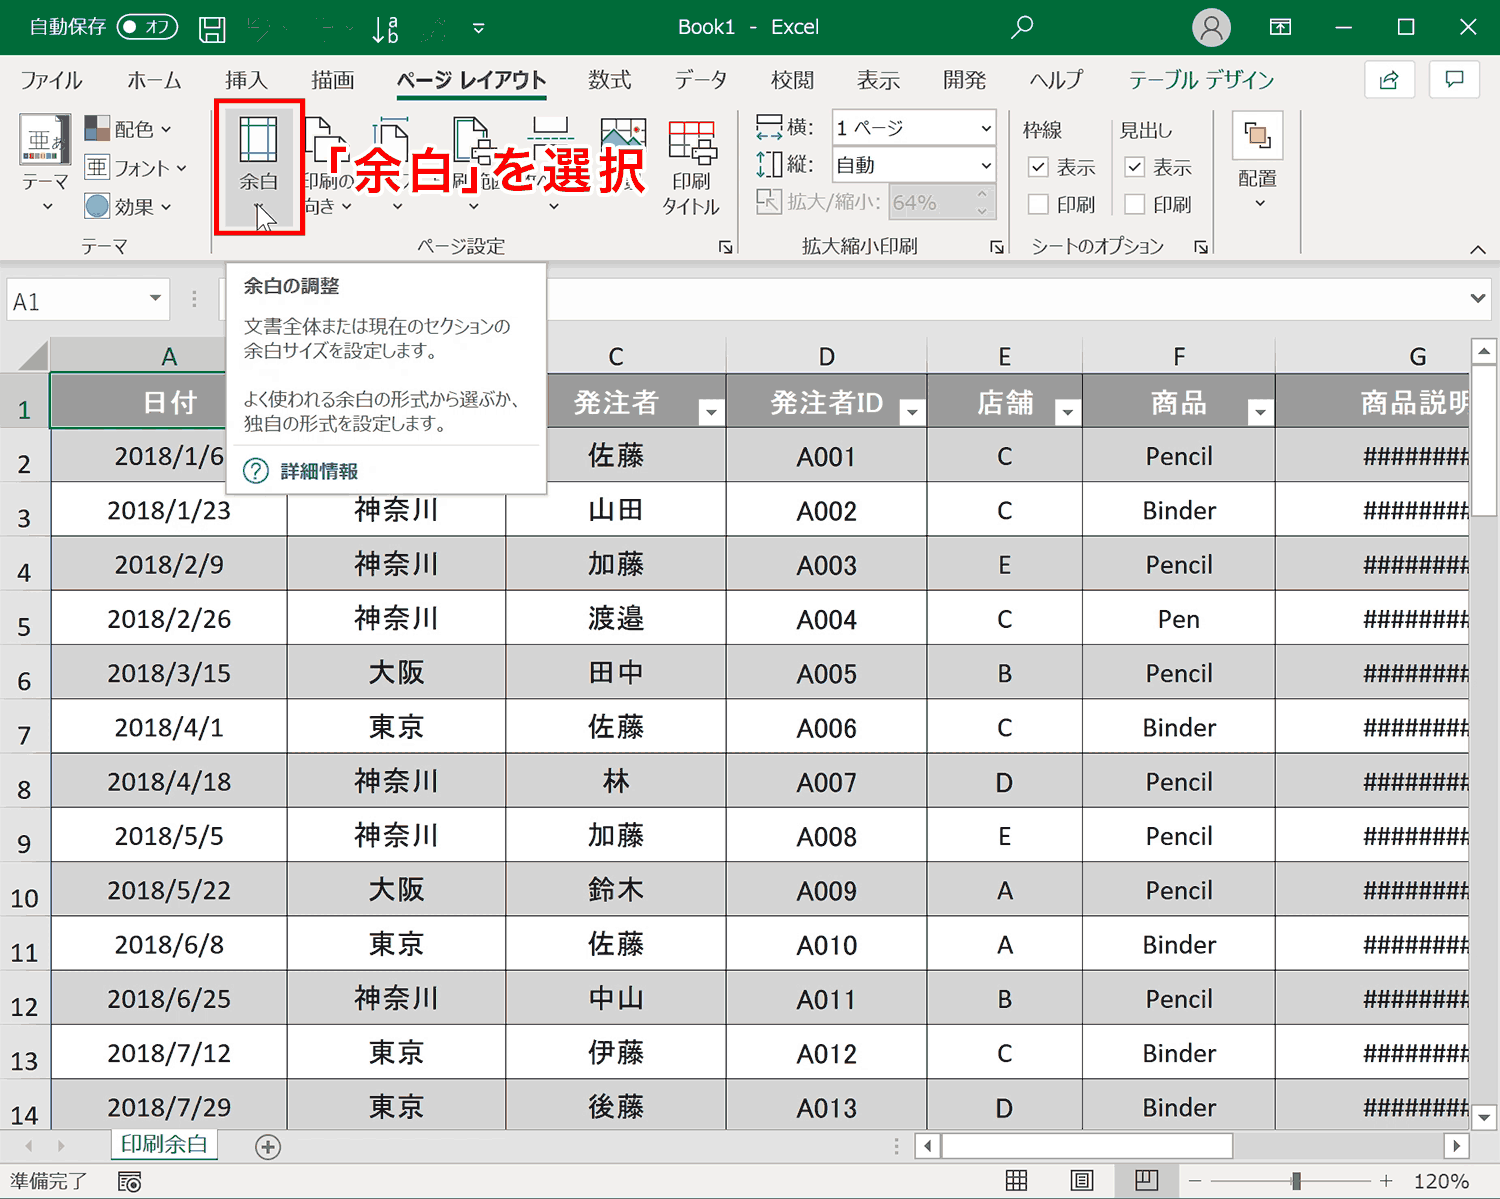Click the zoom slider handle
The height and width of the screenshot is (1199, 1500).
tap(1296, 1182)
